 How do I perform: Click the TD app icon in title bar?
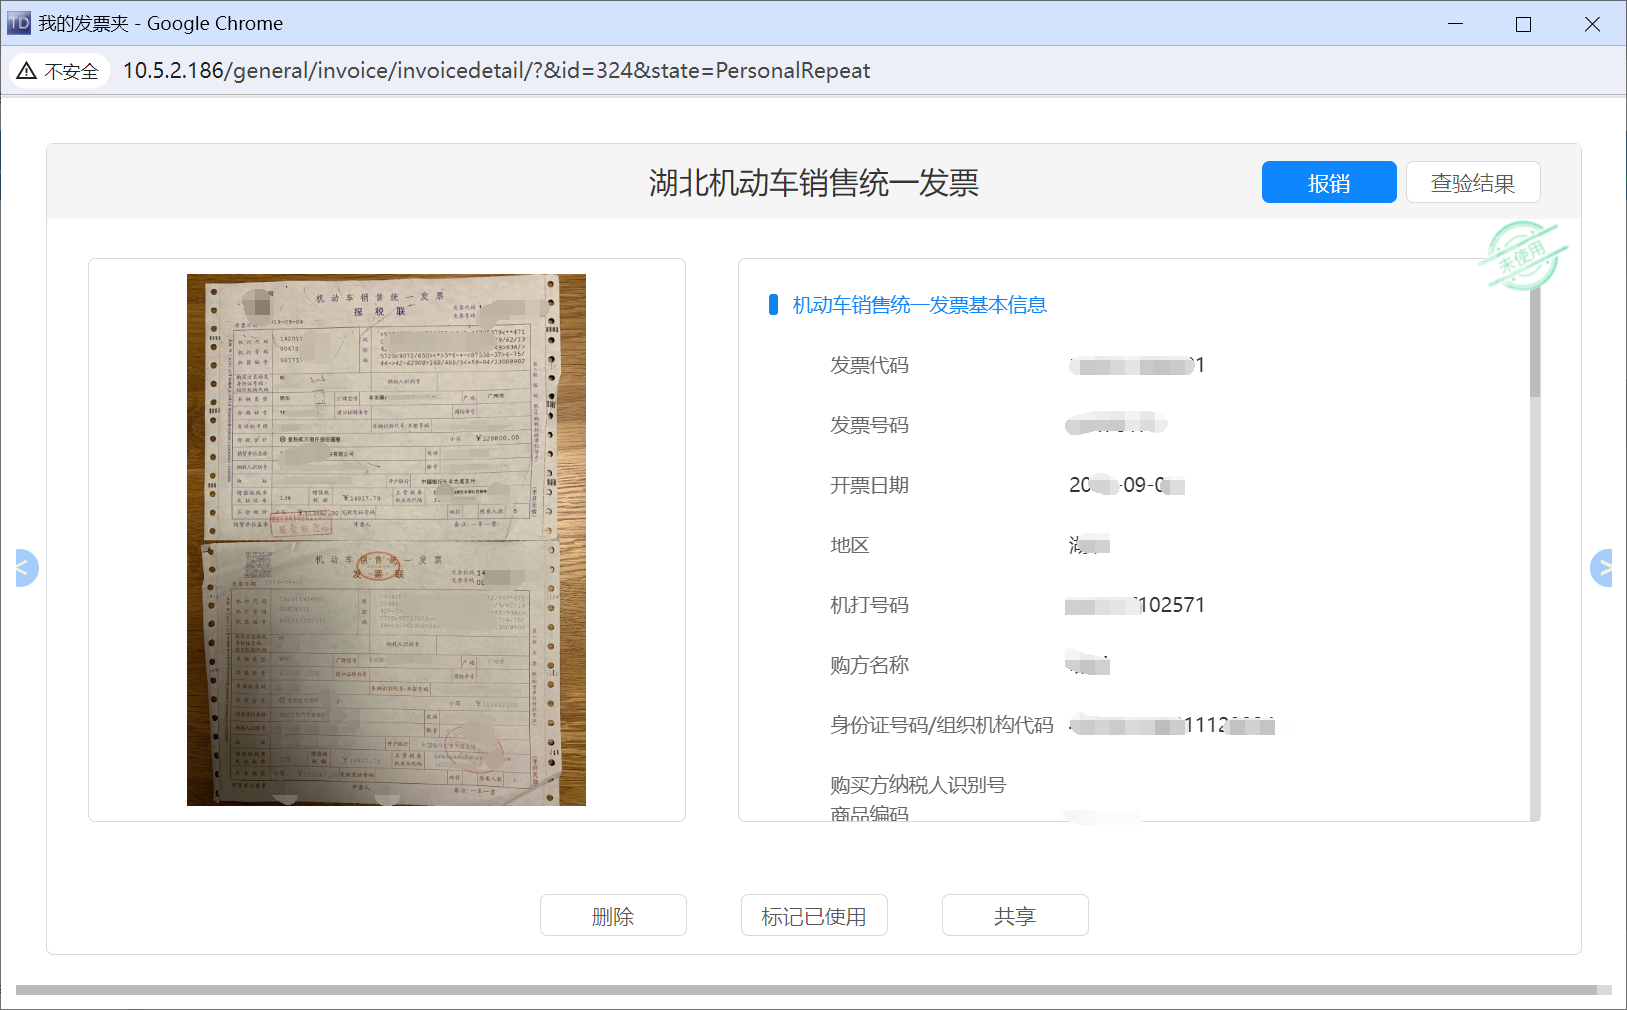point(19,23)
